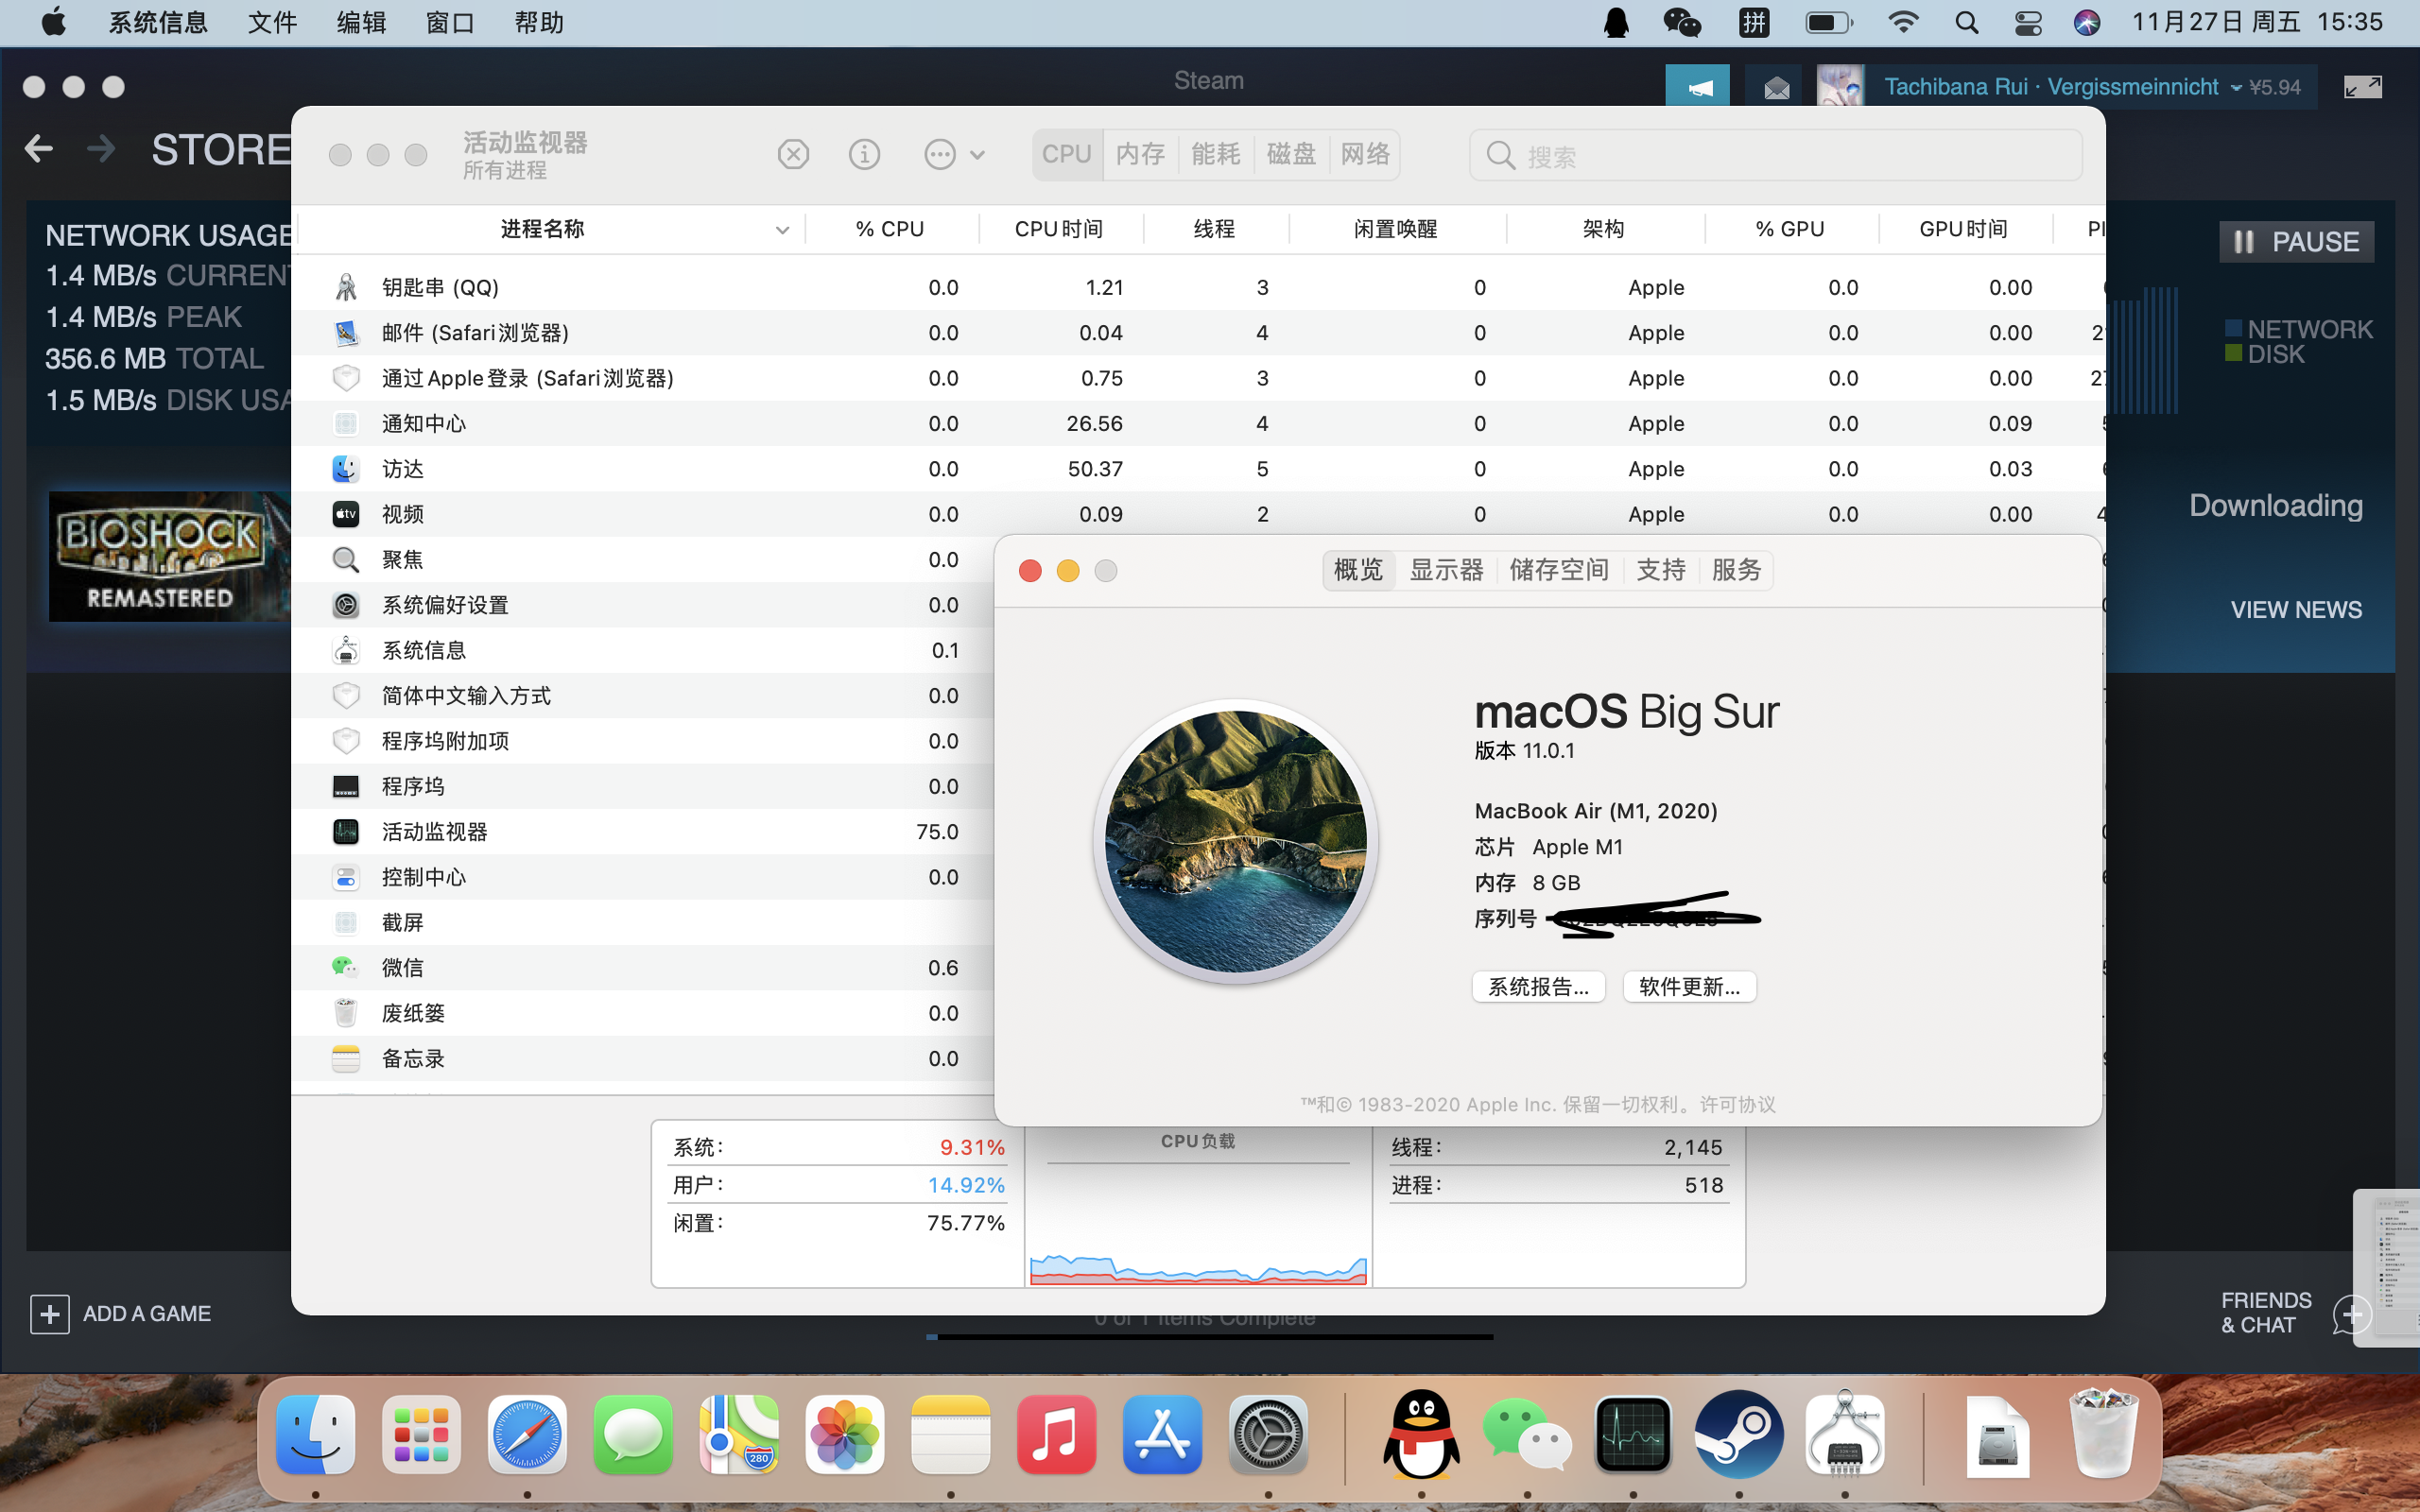Open Safari from the Dock
The image size is (2420, 1512).
coord(528,1435)
